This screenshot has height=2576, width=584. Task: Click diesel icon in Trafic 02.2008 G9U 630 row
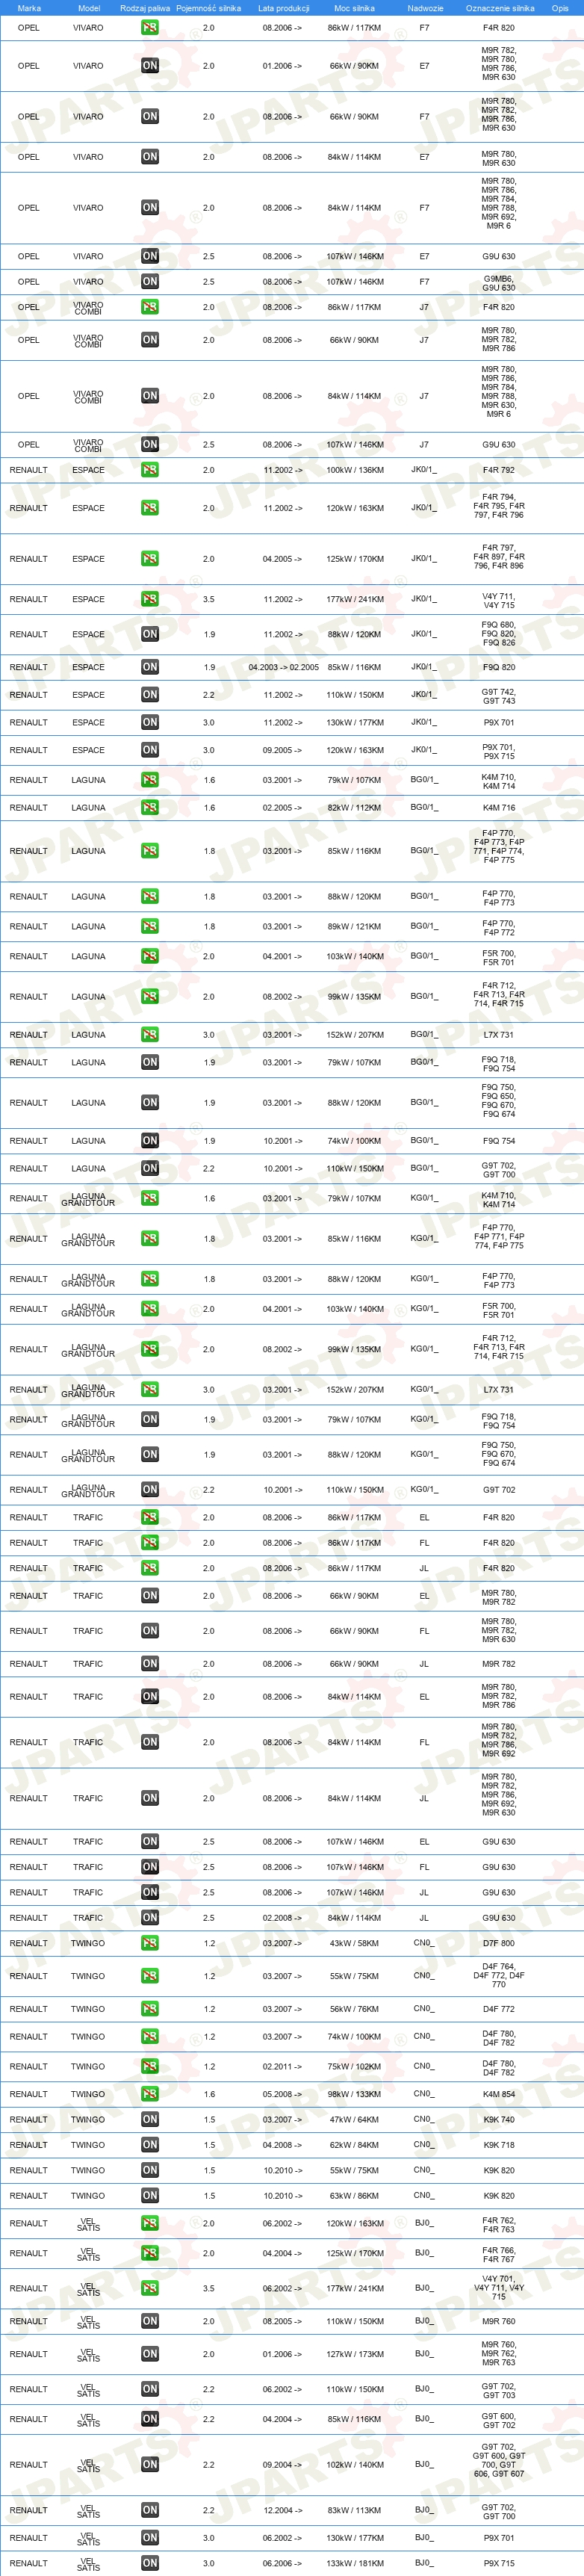150,1918
